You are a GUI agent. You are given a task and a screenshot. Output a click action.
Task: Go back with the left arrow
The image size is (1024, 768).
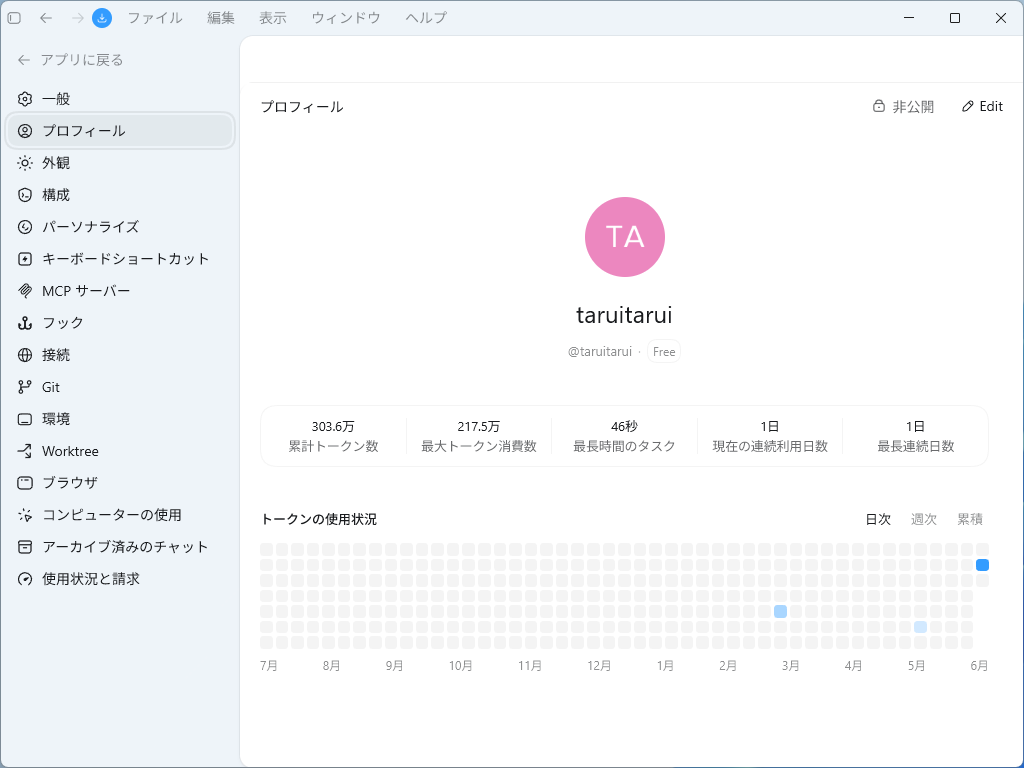[46, 18]
